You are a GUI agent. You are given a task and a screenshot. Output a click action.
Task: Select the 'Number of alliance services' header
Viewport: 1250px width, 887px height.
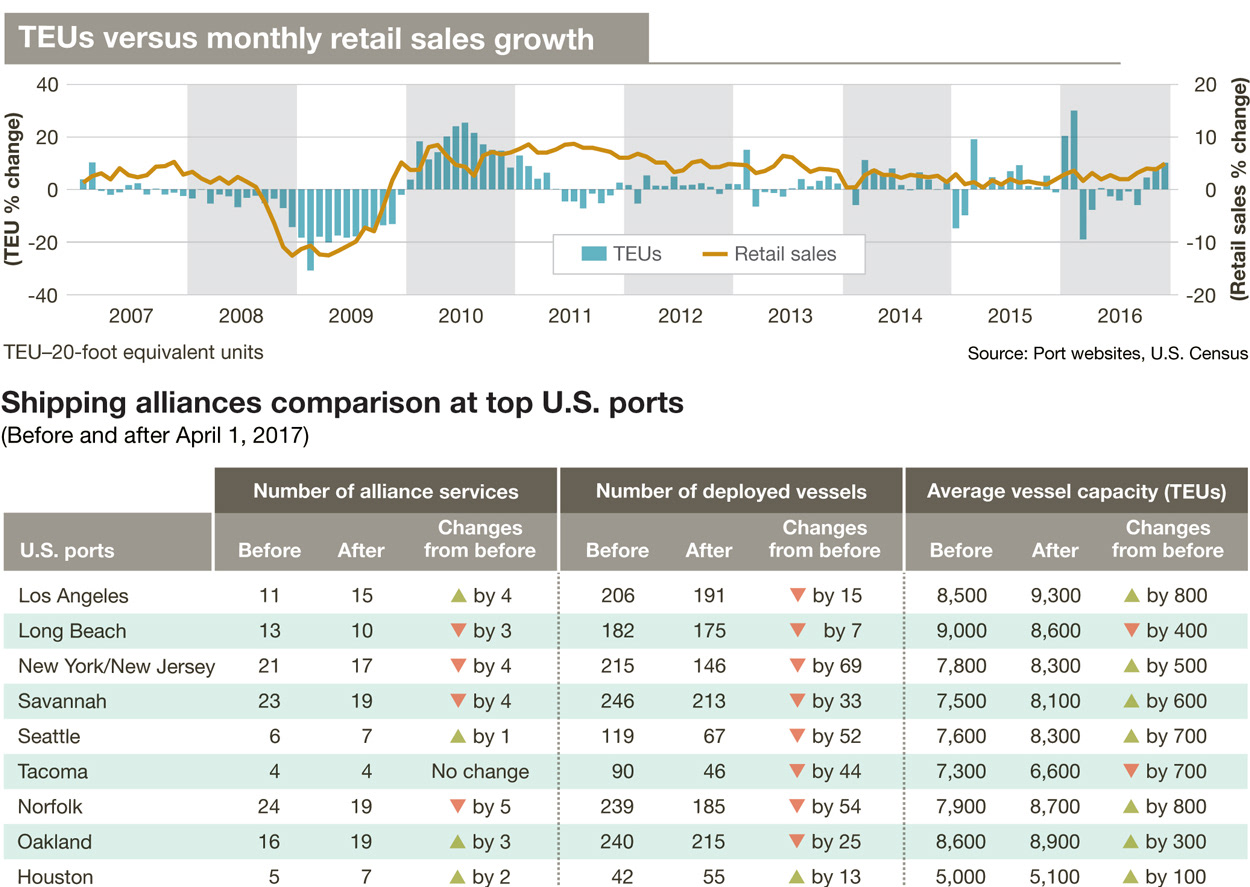[385, 491]
